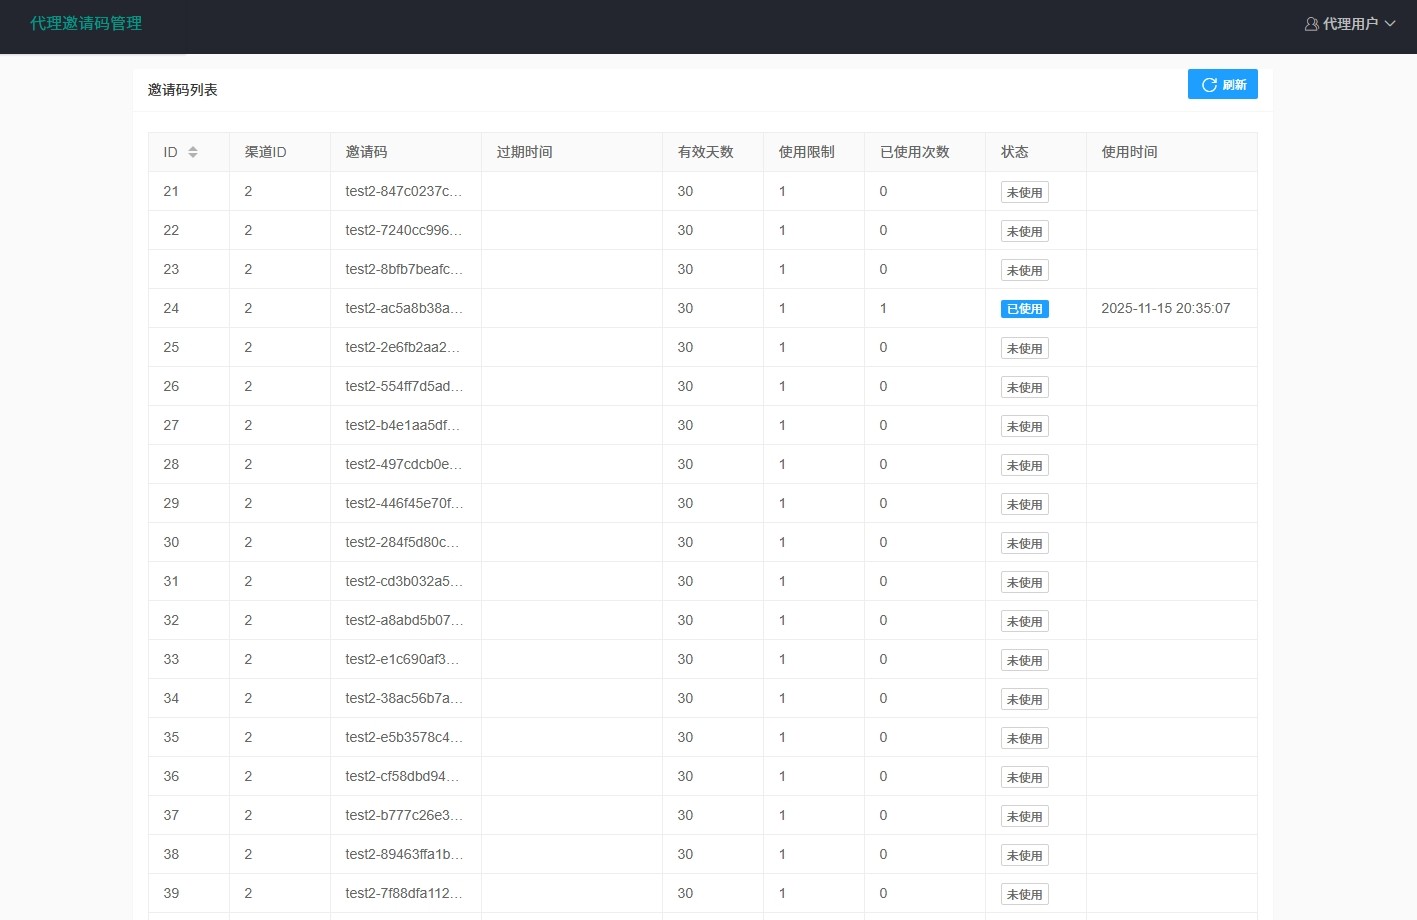
Task: Click the usage time 2025-11-15 20:35:07
Action: pyautogui.click(x=1165, y=308)
